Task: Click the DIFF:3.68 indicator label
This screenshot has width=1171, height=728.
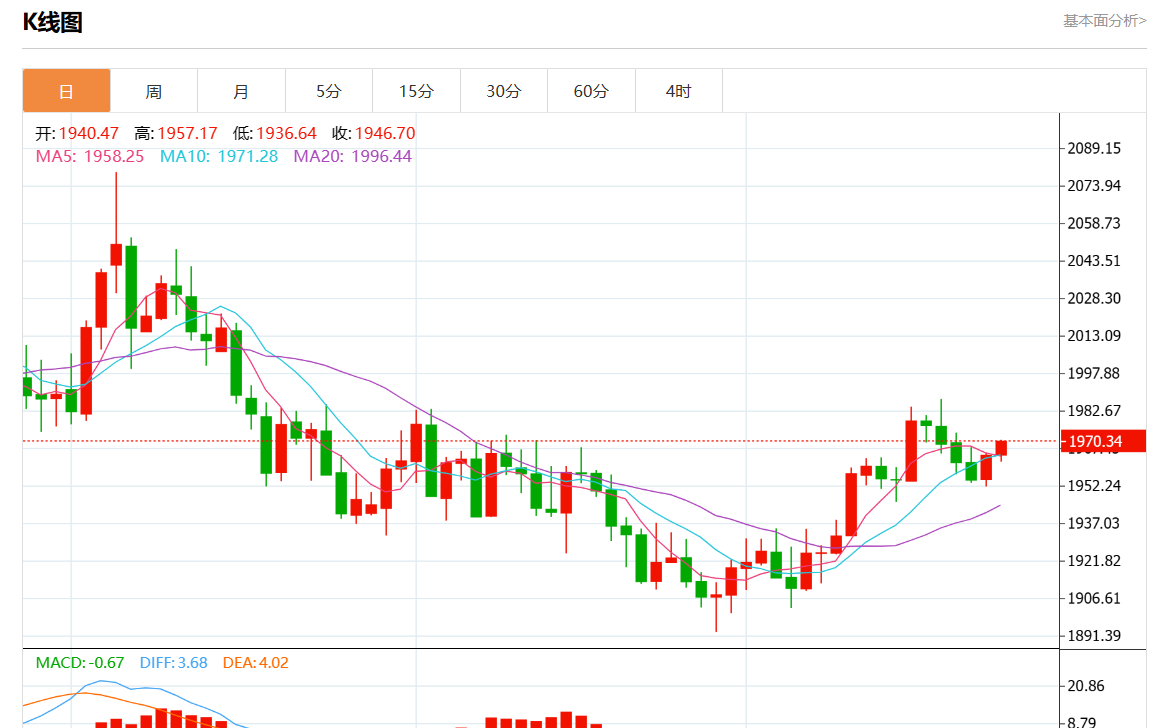Action: [x=173, y=663]
